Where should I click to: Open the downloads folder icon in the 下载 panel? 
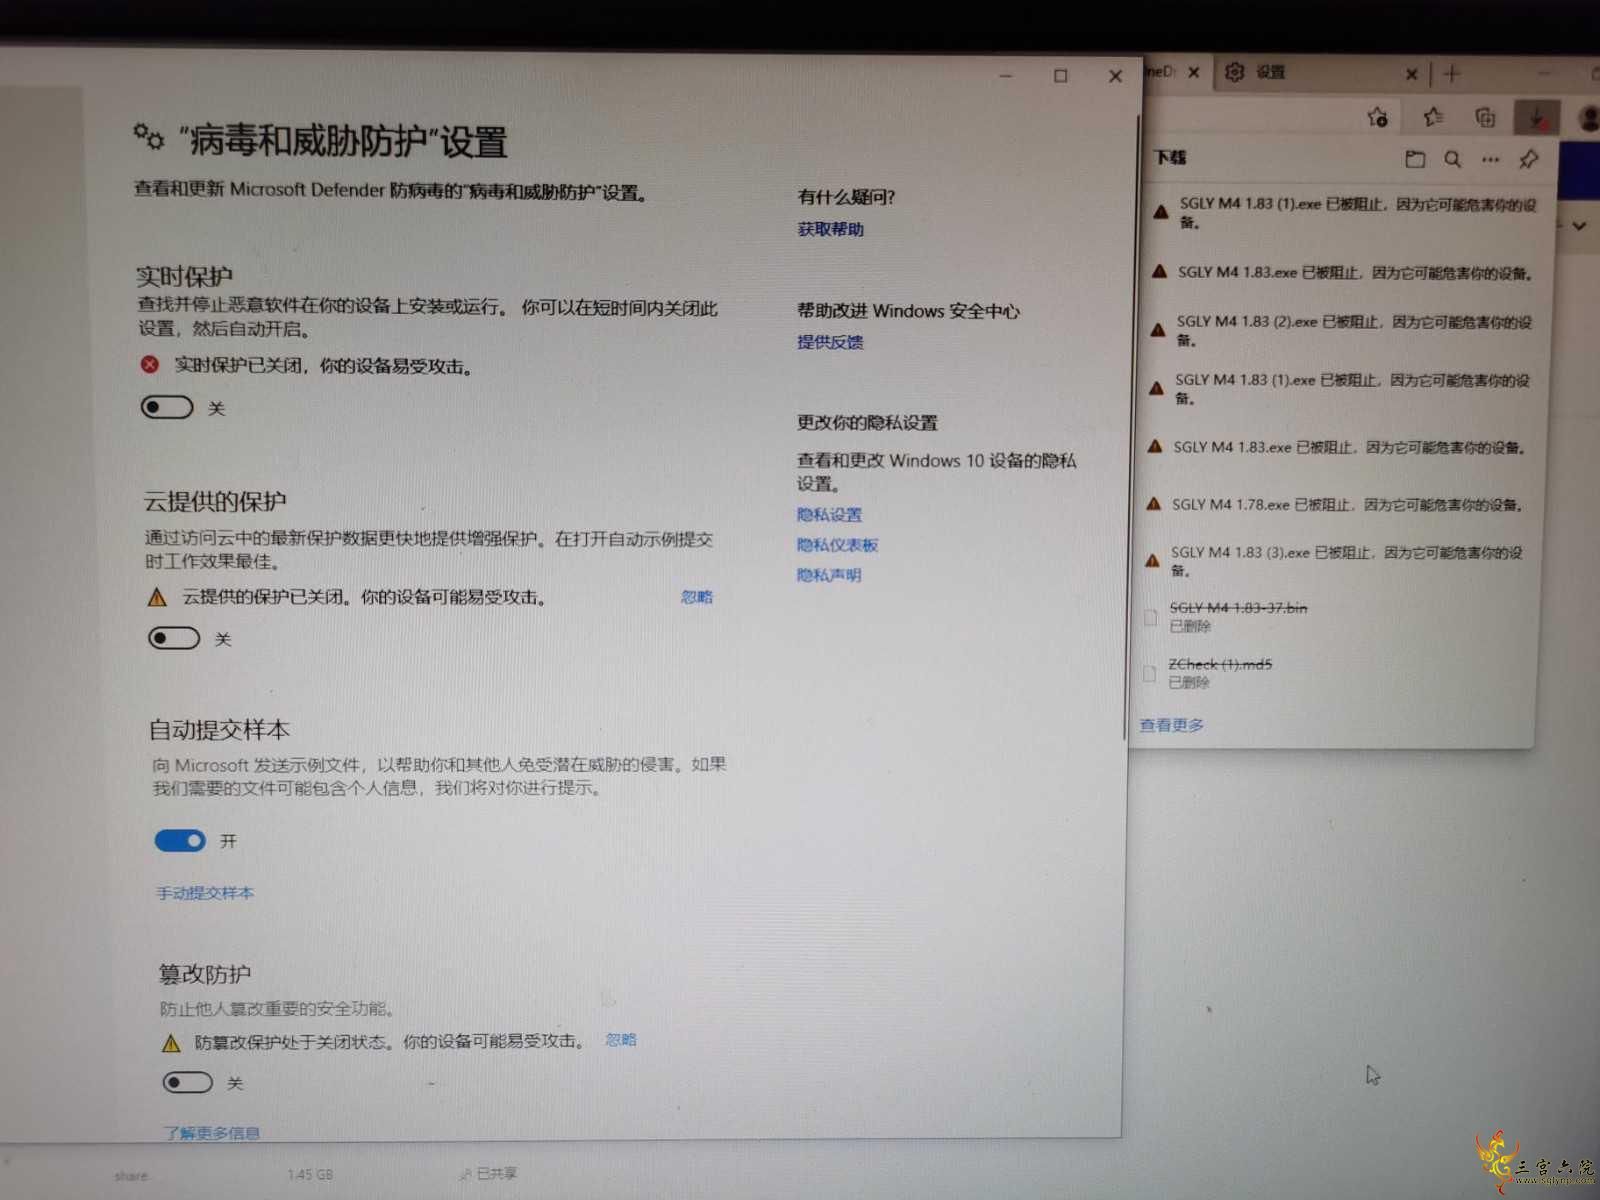tap(1415, 159)
